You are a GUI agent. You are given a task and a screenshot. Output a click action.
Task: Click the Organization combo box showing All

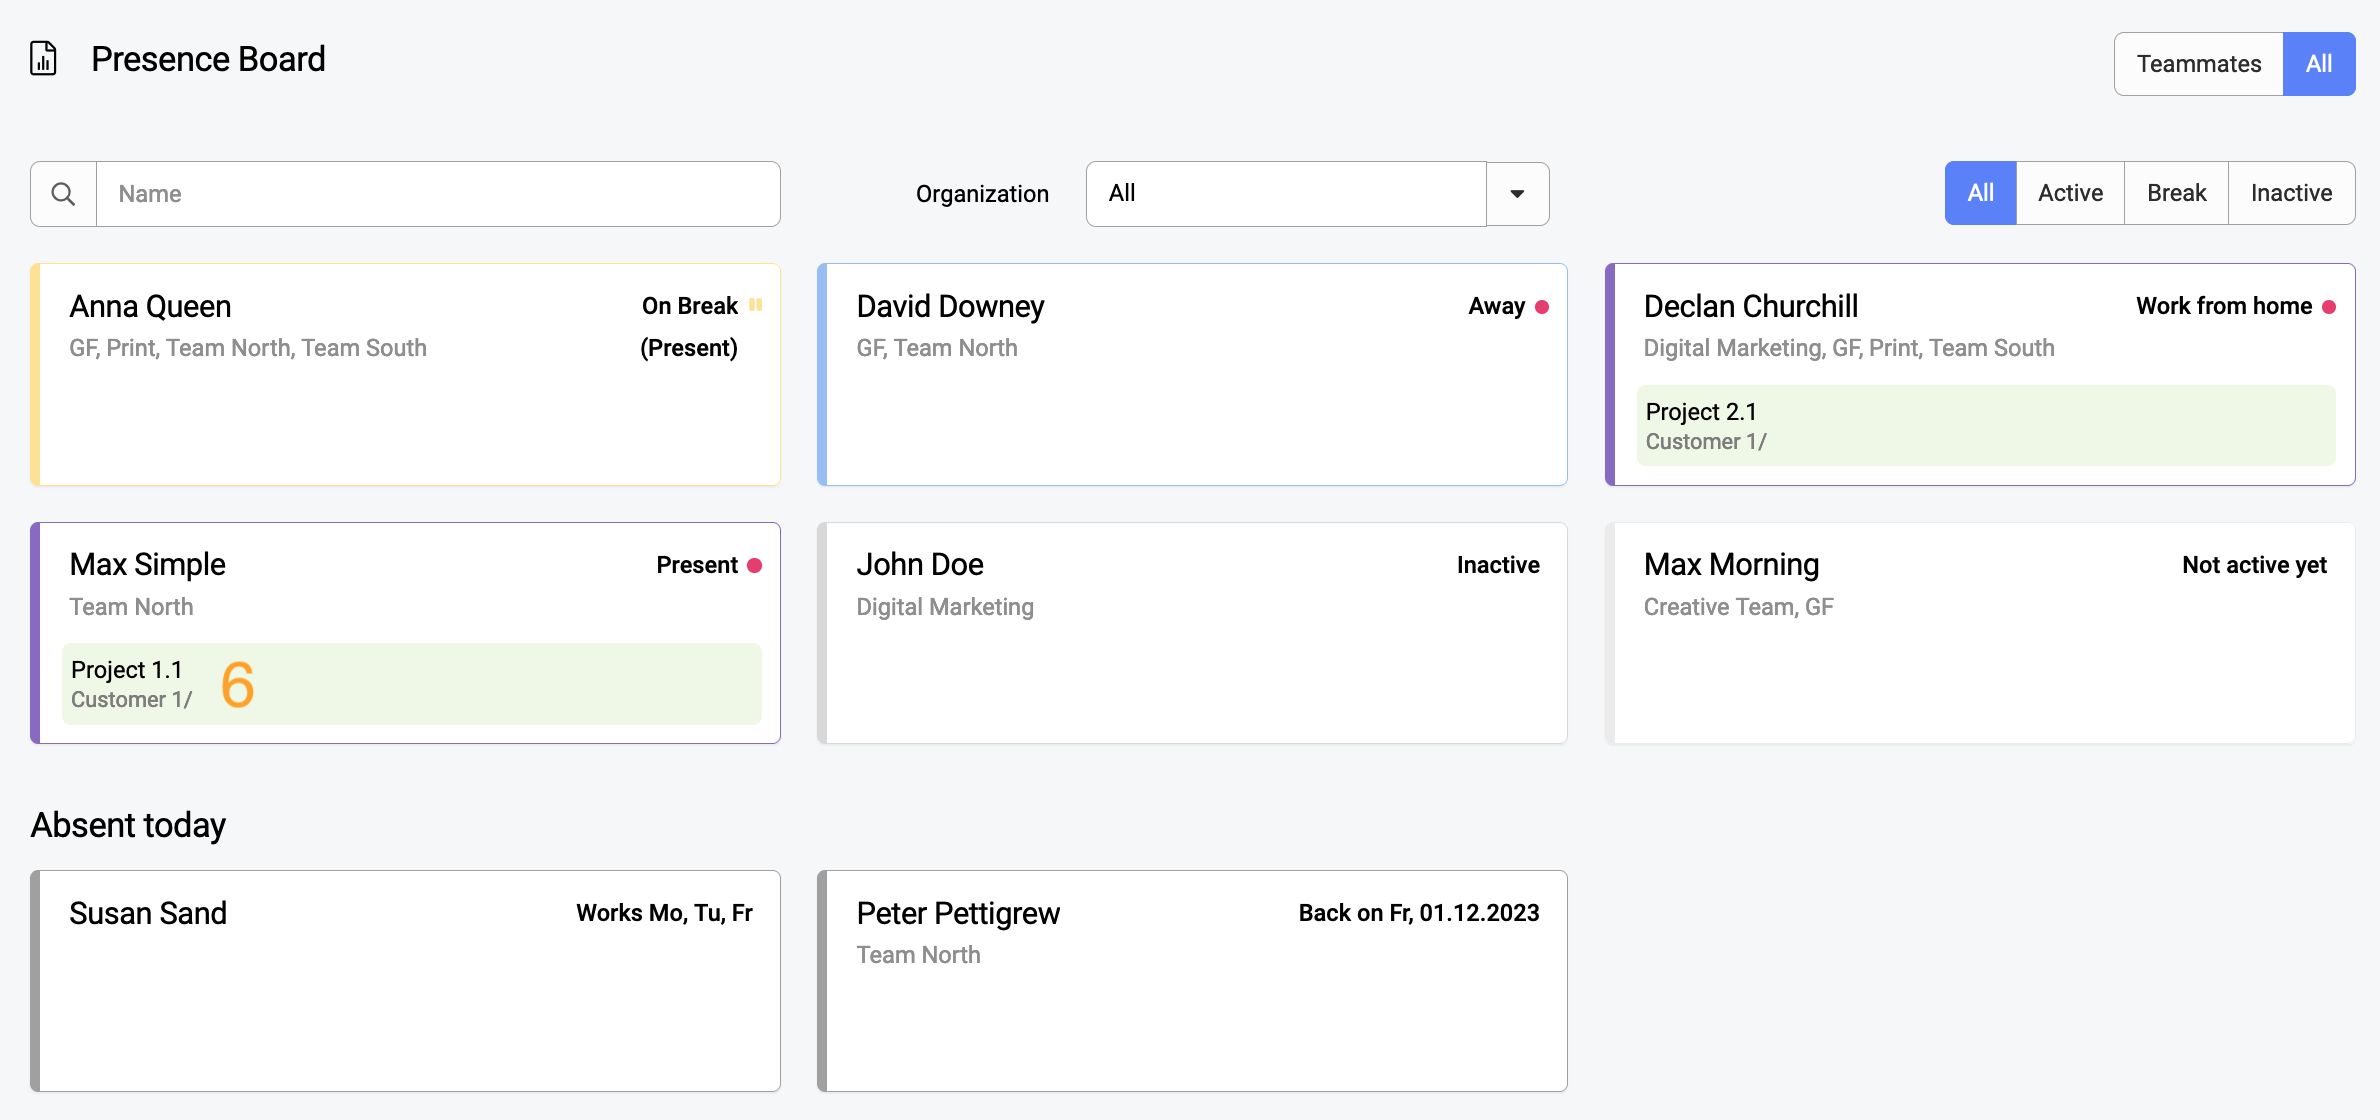click(1286, 194)
